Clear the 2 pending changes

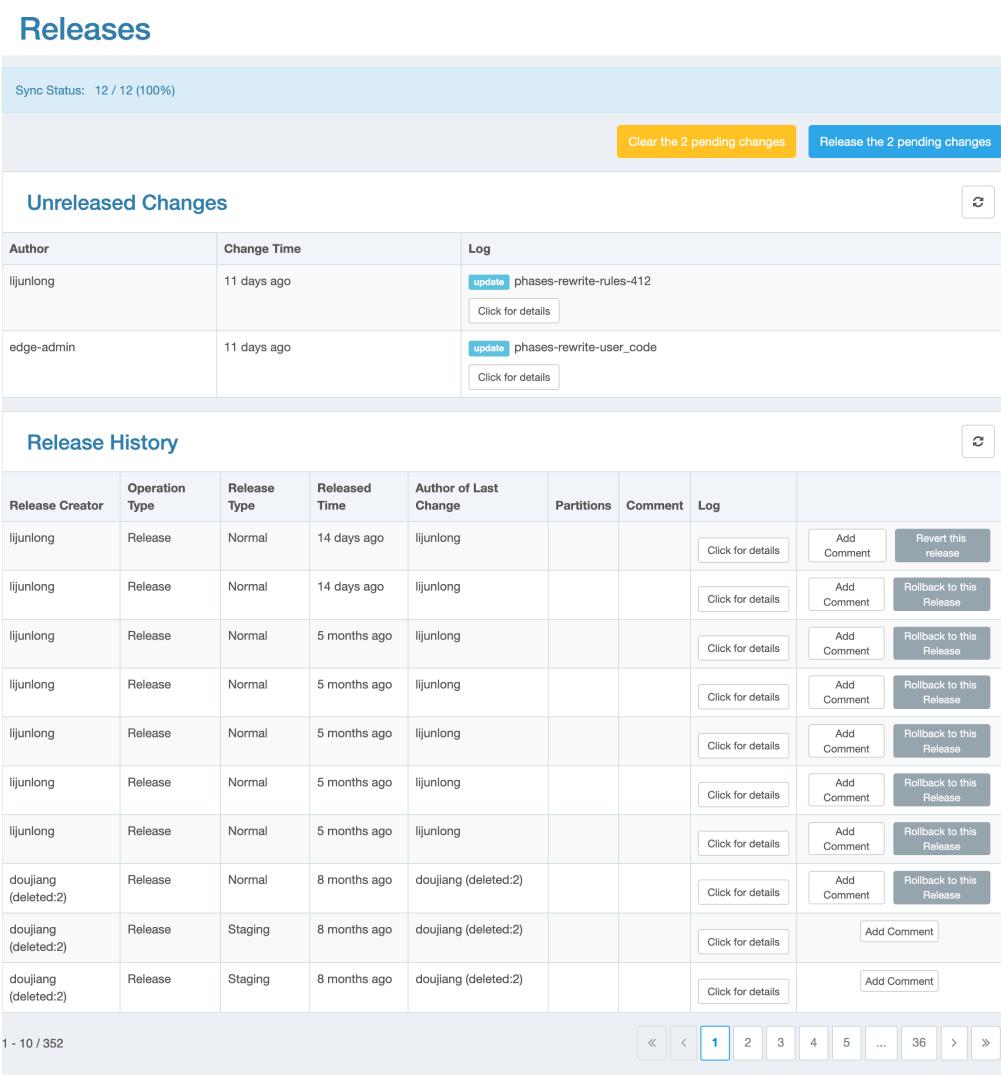pos(706,141)
